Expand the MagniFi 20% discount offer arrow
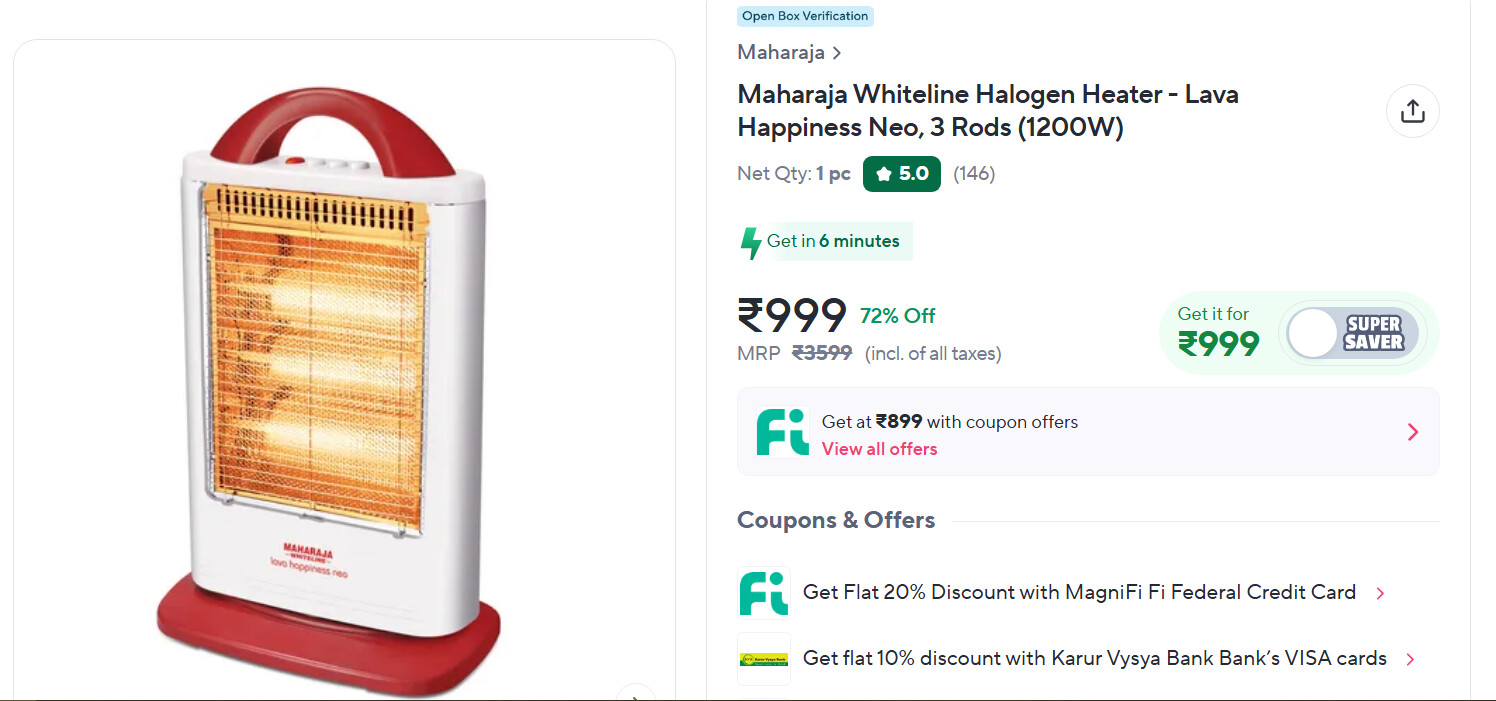This screenshot has height=701, width=1496. click(1380, 594)
